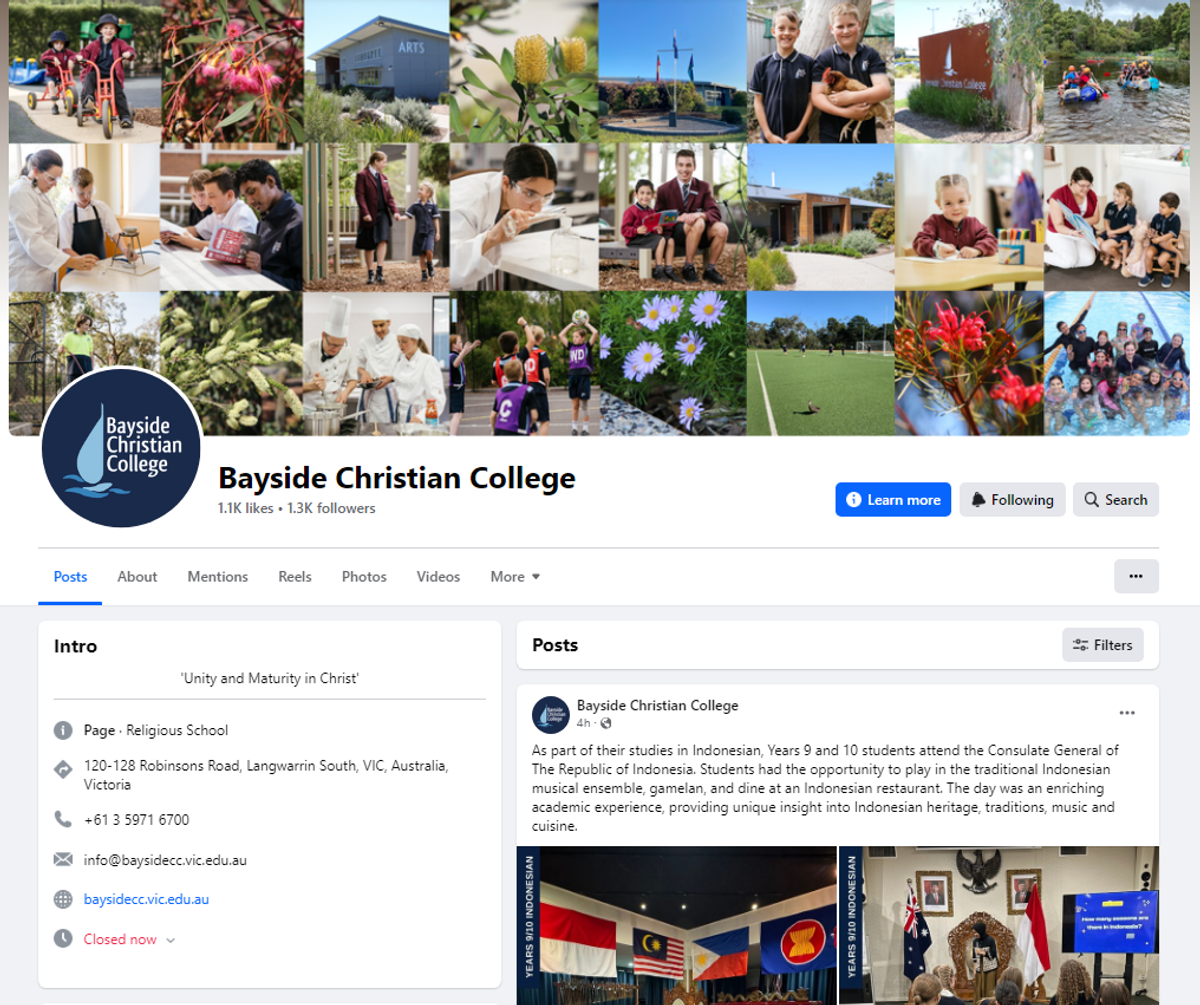Screen dimensions: 1200x1005
Task: Click the Search button on page
Action: click(x=1116, y=500)
